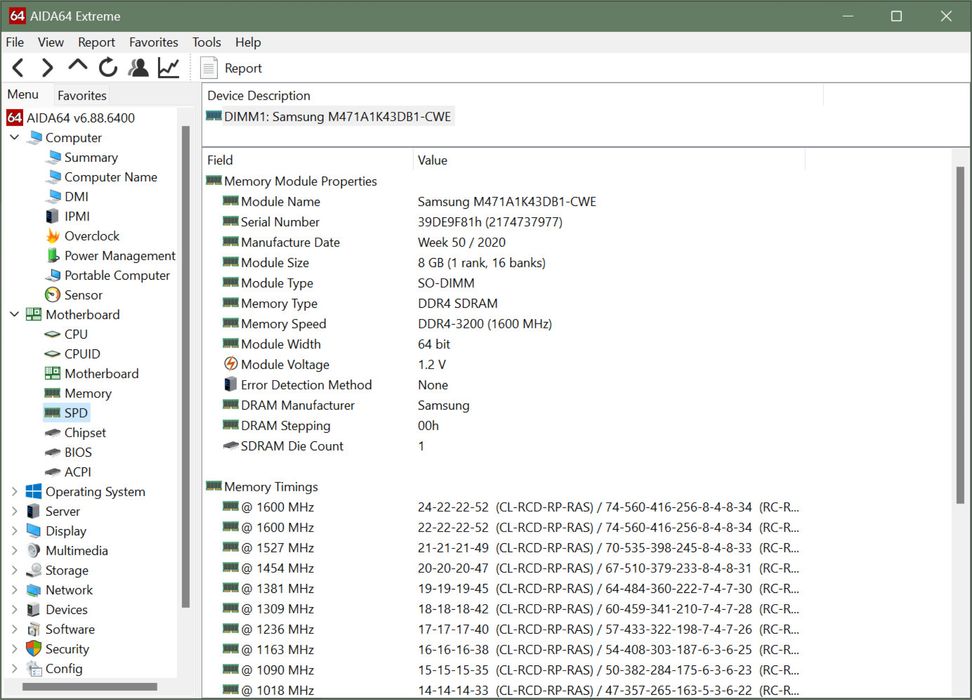Click the Back navigation arrow in toolbar

point(18,68)
